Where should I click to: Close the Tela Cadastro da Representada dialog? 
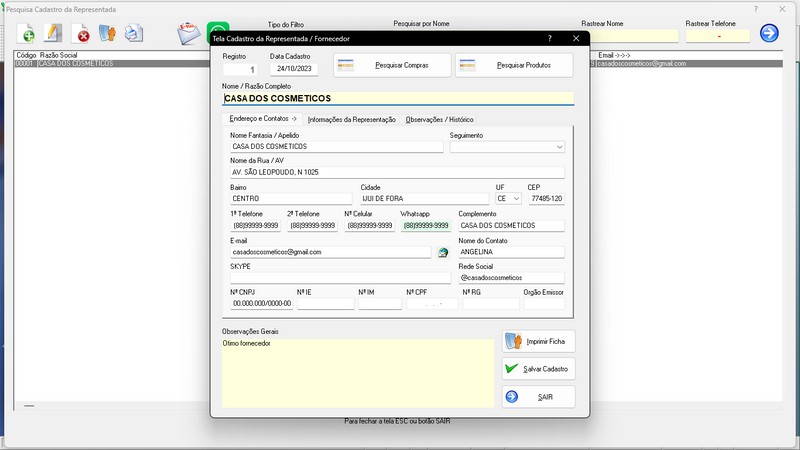576,38
